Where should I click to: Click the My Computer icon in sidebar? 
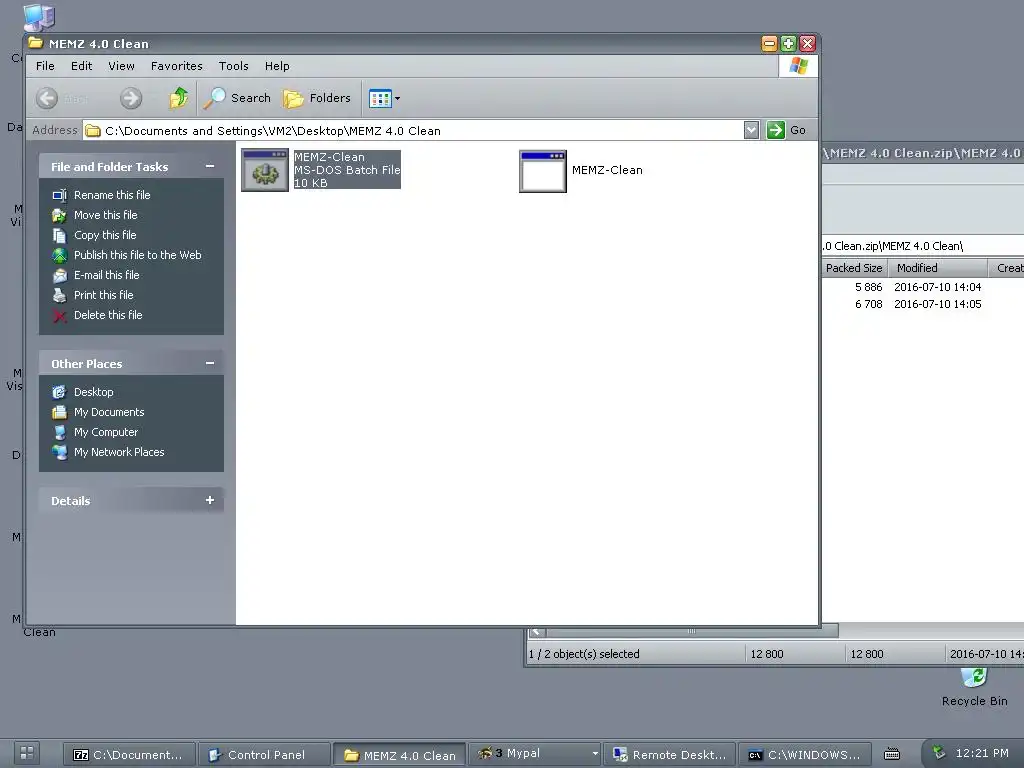click(x=59, y=432)
